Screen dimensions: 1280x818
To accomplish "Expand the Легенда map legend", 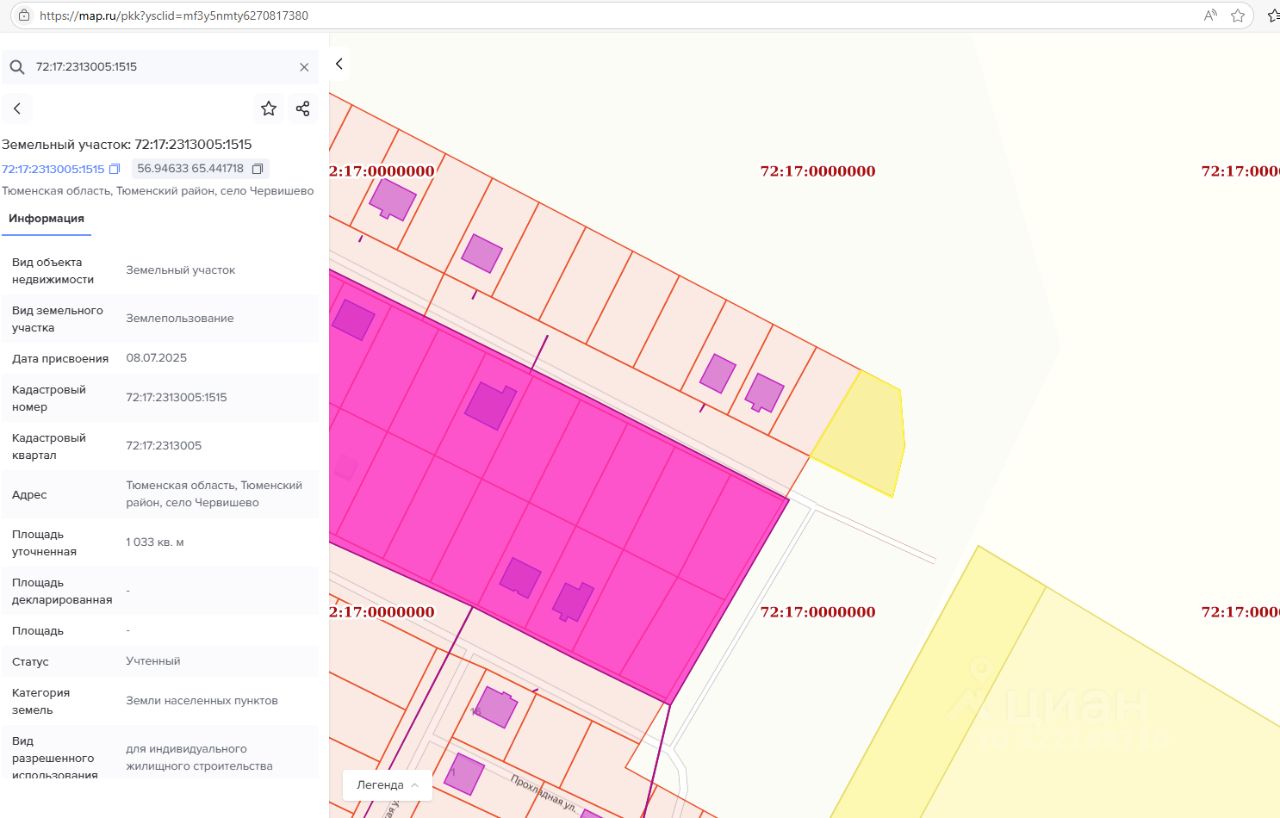I will pyautogui.click(x=387, y=785).
